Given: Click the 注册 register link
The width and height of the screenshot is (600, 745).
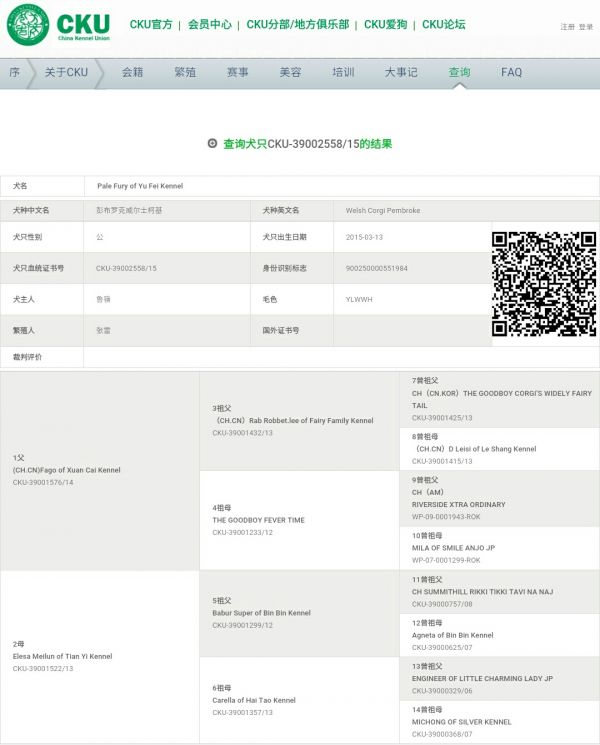Looking at the screenshot, I should (x=567, y=27).
